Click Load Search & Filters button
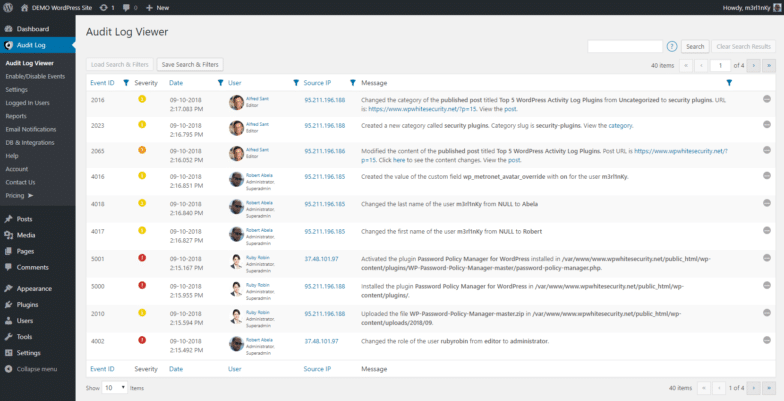 120,64
